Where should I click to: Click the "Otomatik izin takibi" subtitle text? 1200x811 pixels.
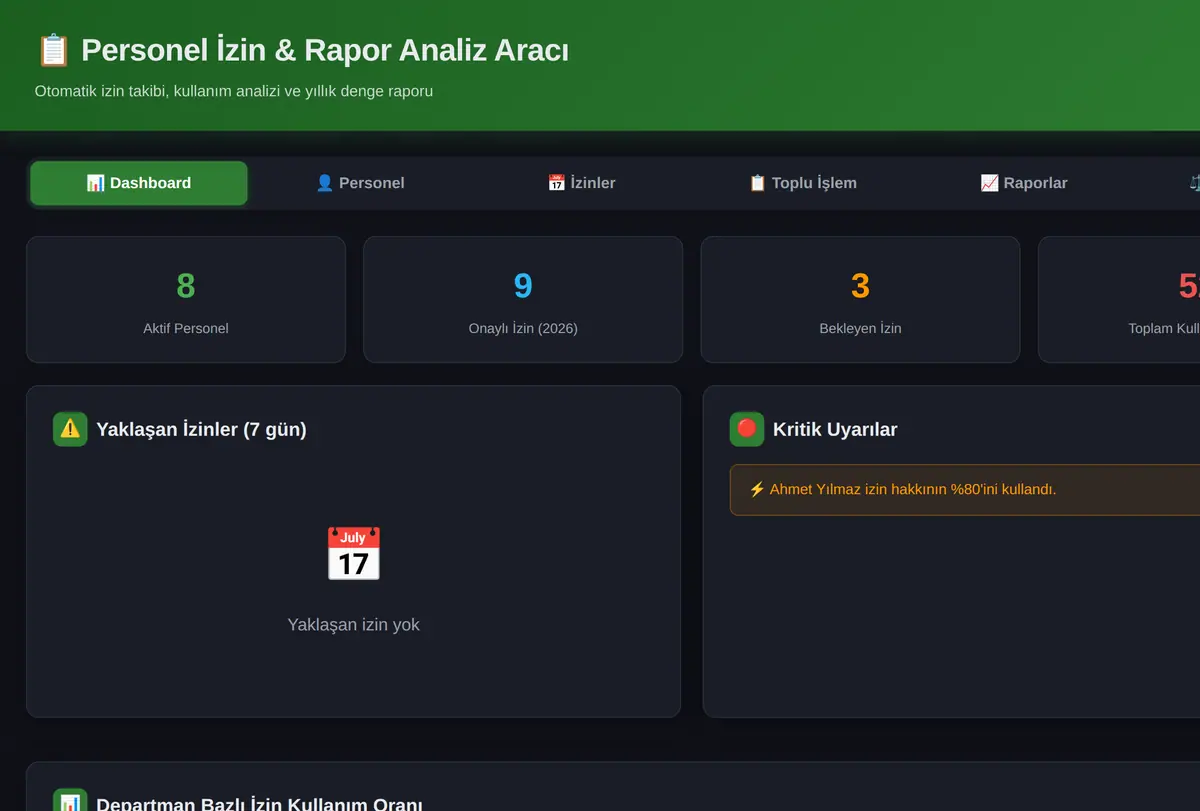point(233,91)
